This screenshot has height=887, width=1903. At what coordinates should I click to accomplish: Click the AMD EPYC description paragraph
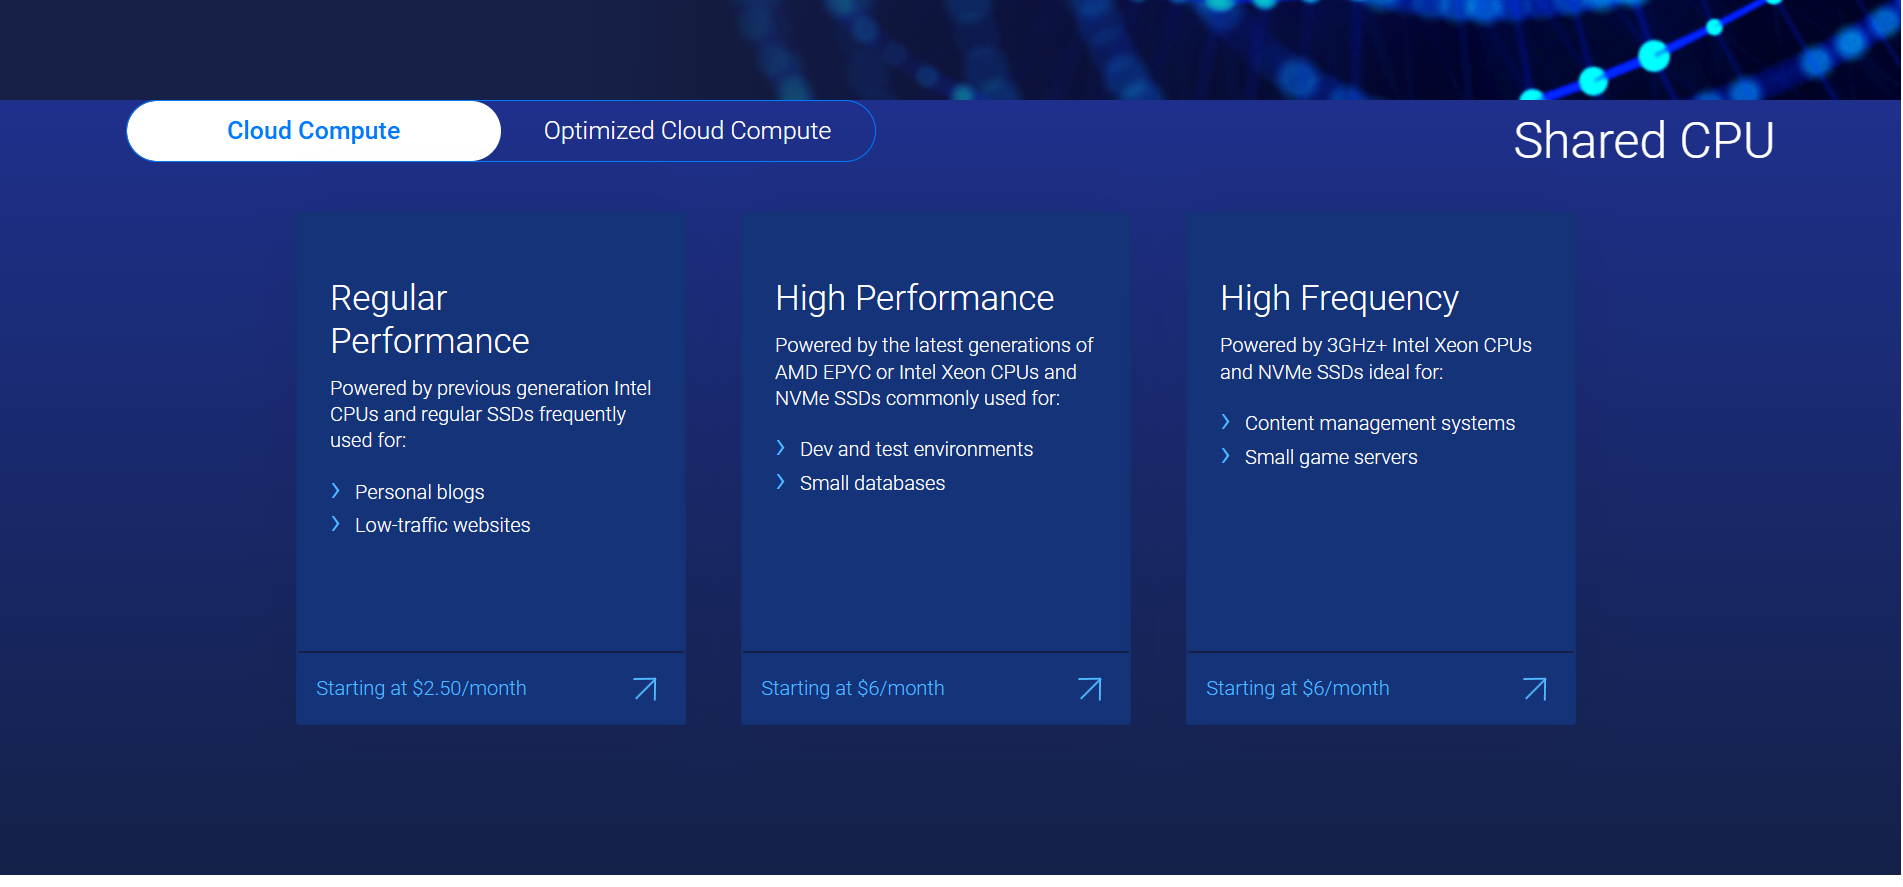pyautogui.click(x=934, y=372)
